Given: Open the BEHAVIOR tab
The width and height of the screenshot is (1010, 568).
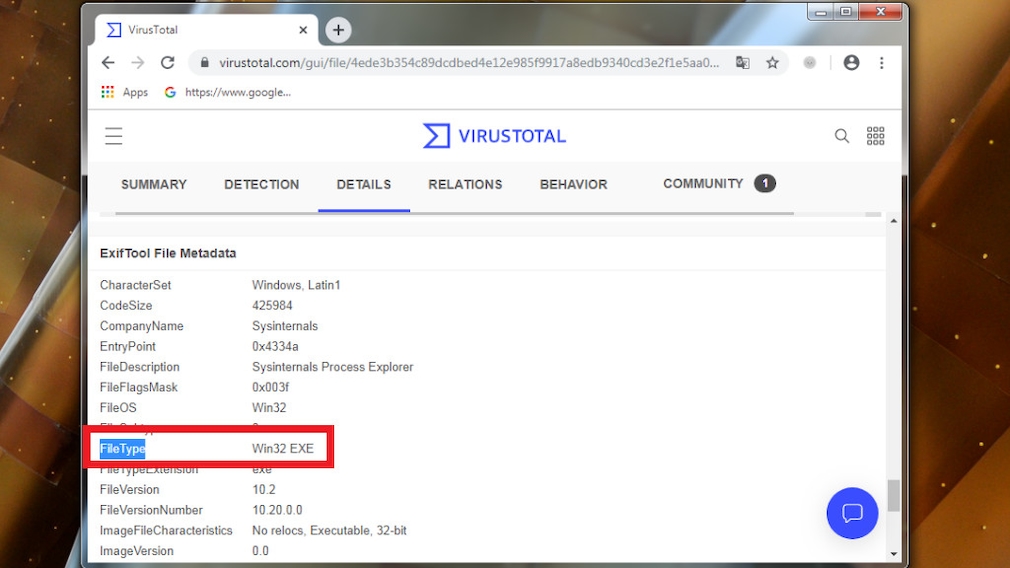Looking at the screenshot, I should pos(573,185).
